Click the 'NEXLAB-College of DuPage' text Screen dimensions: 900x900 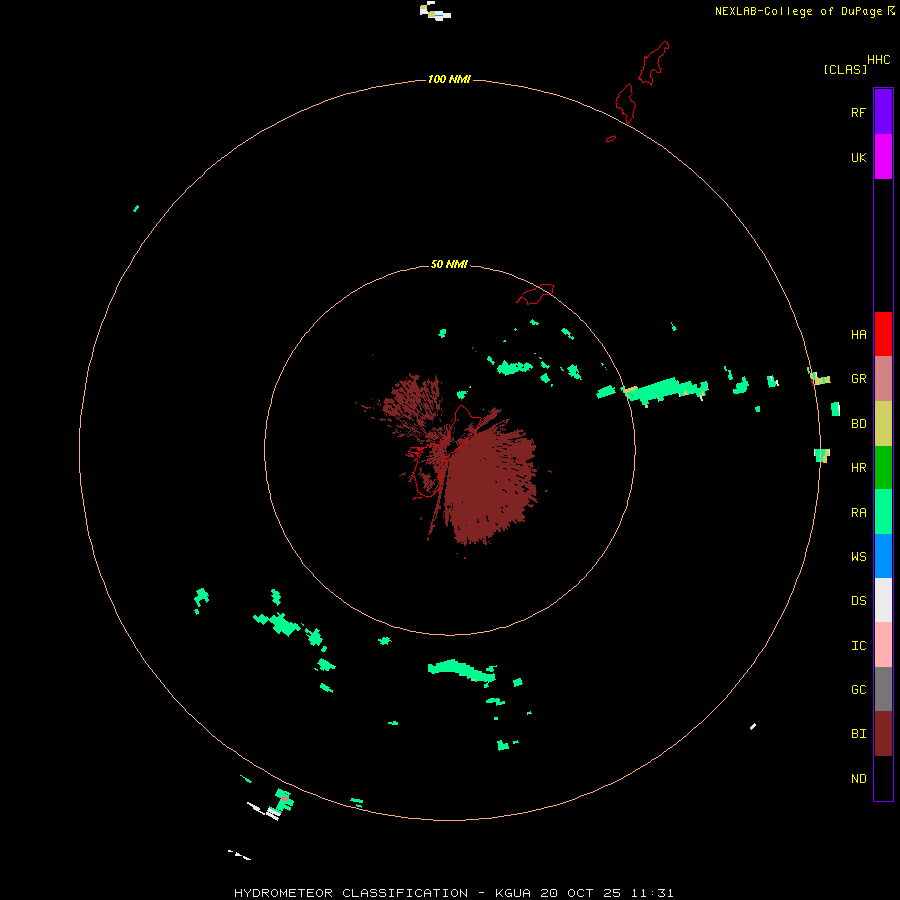798,11
